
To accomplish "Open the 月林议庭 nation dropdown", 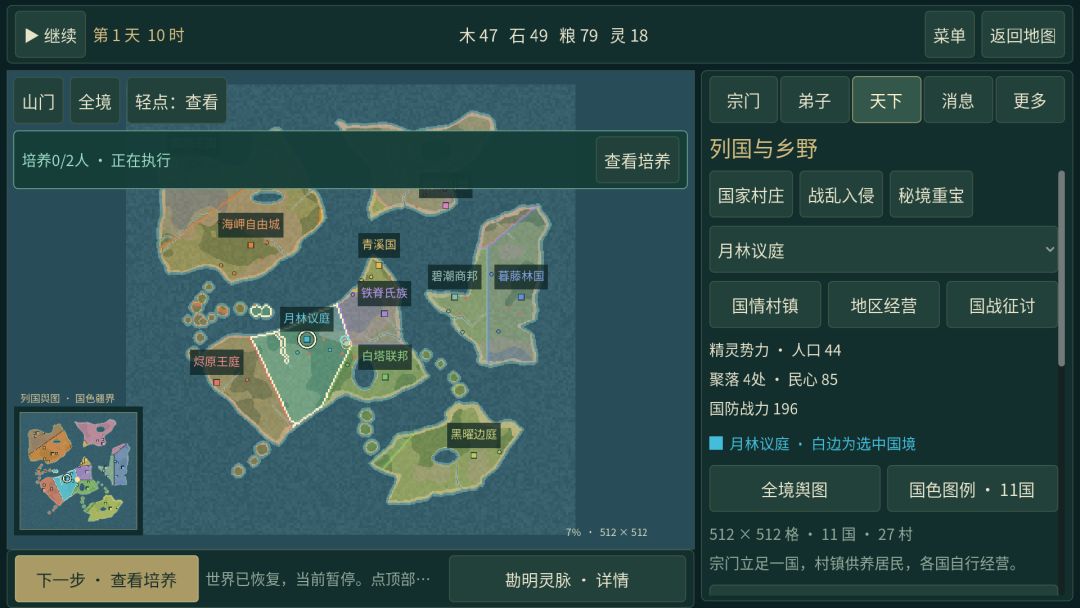I will [x=884, y=250].
